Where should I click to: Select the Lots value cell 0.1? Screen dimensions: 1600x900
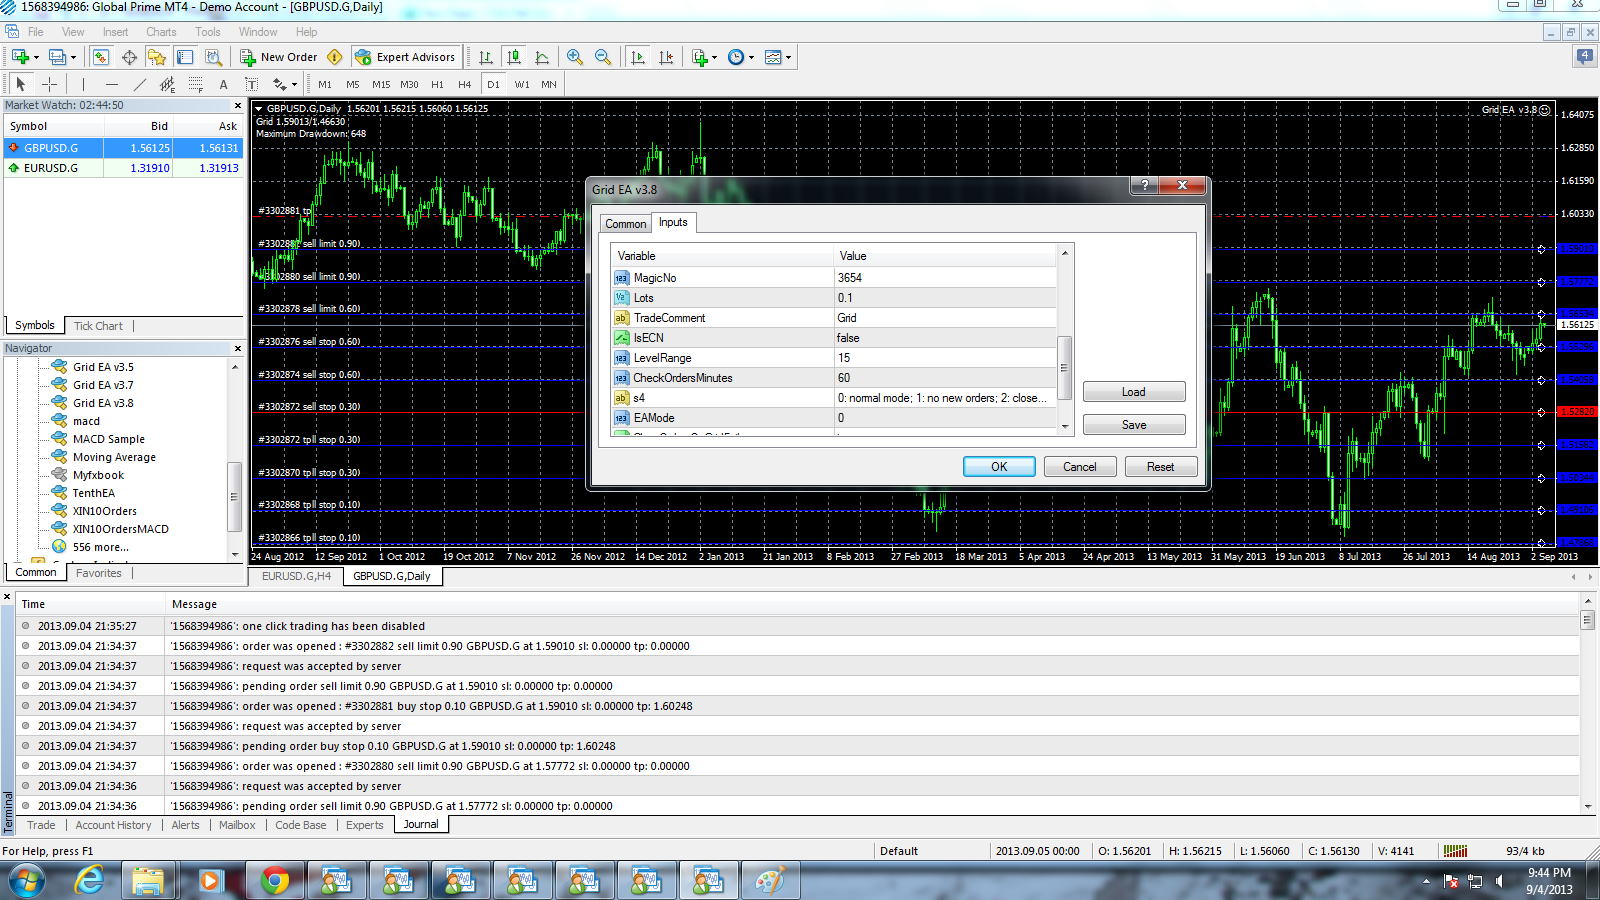945,298
